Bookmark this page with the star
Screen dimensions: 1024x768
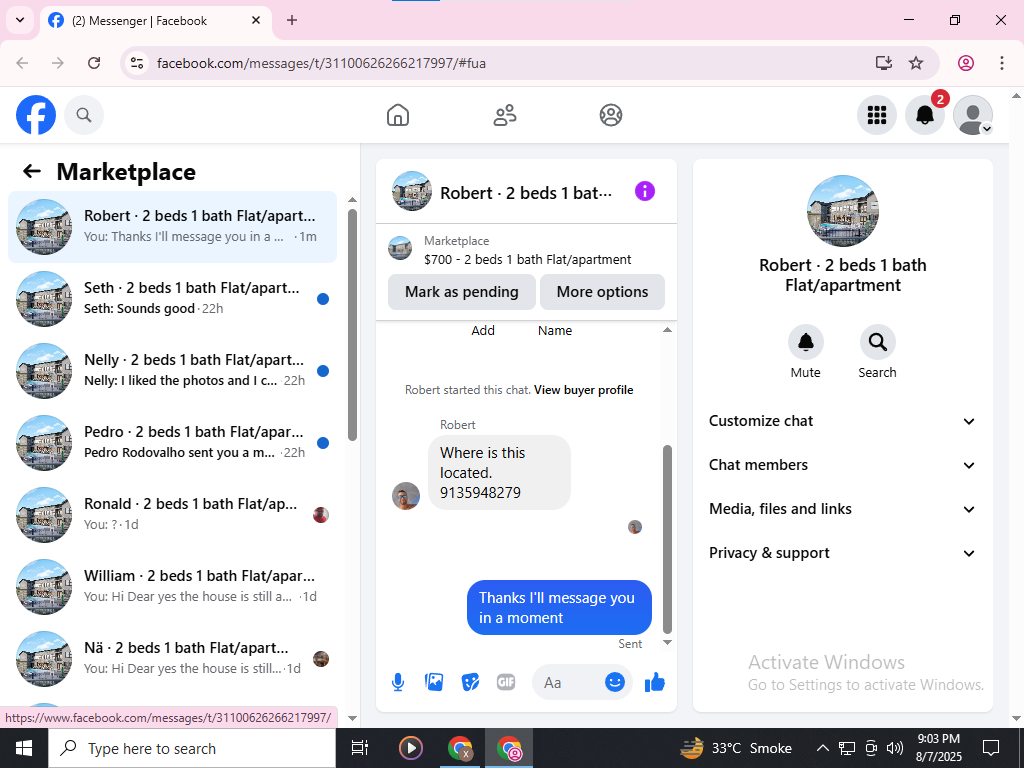point(916,63)
